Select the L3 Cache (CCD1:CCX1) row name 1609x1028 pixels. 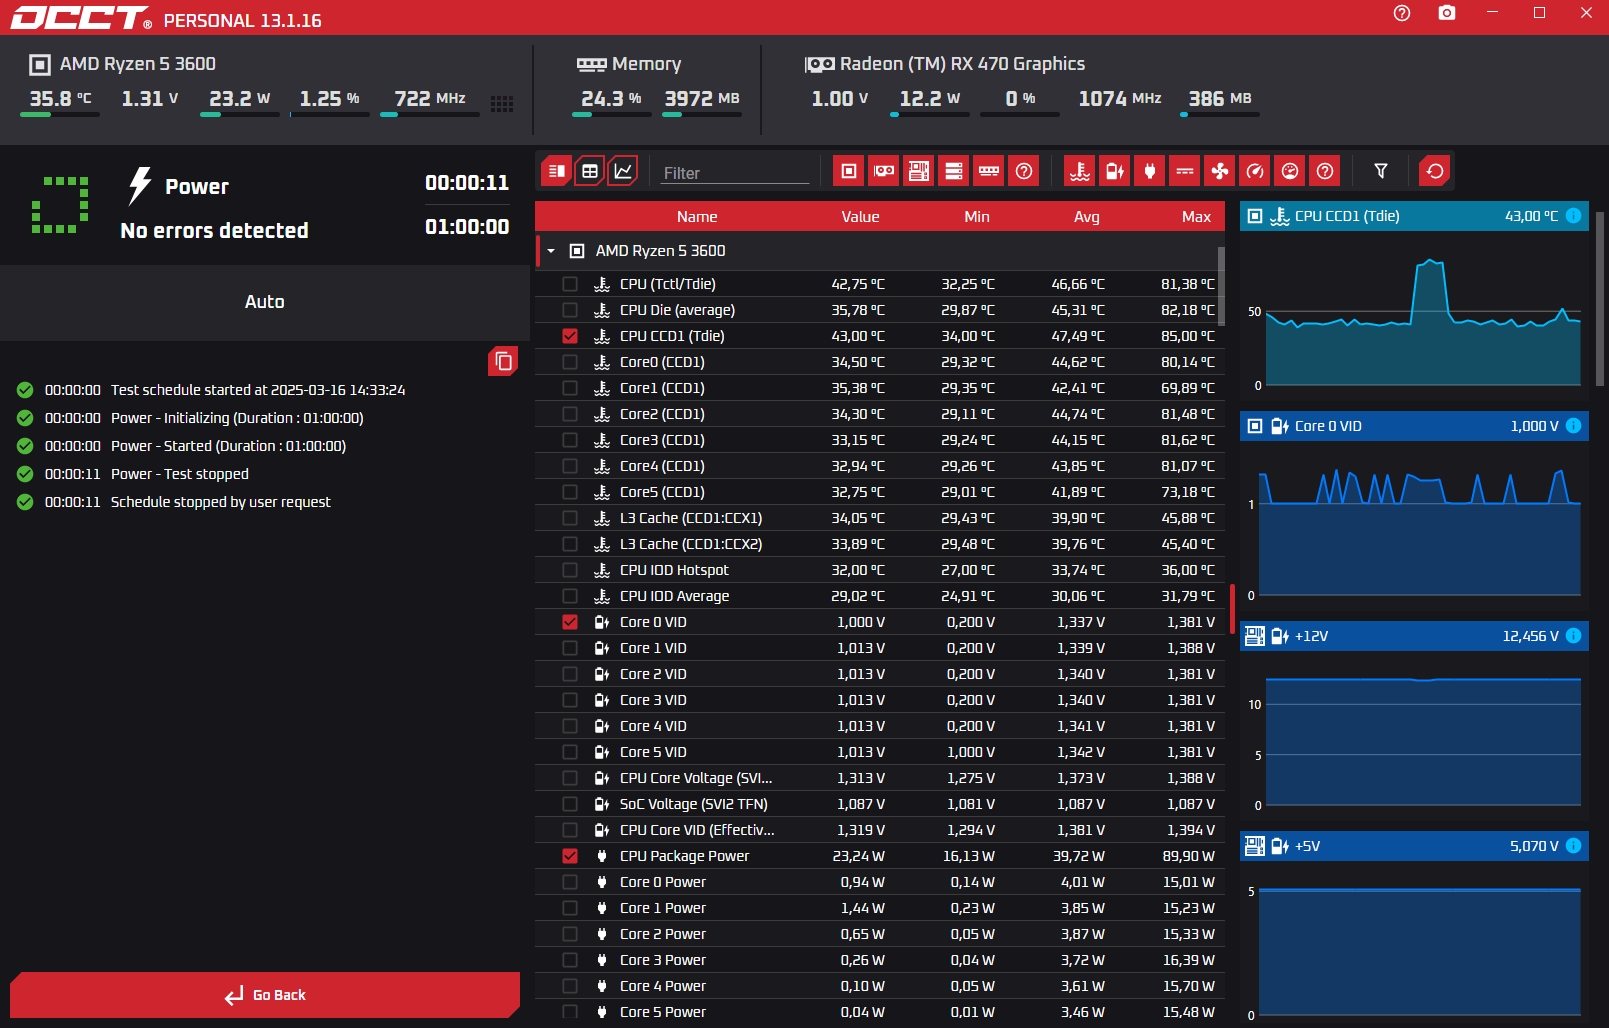[x=691, y=518]
